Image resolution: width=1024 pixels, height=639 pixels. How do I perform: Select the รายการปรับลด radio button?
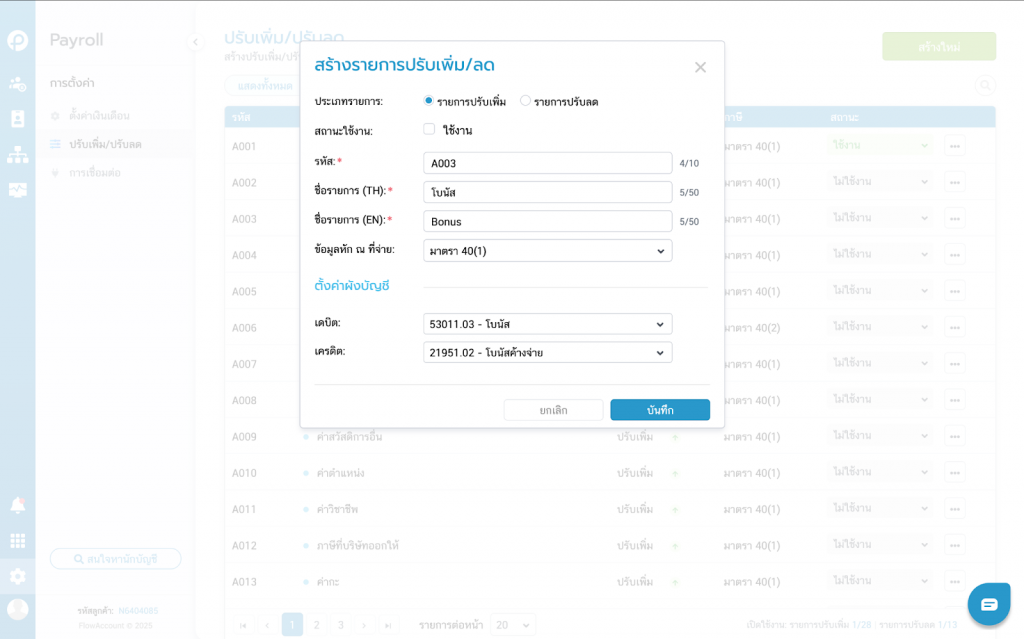coord(526,101)
